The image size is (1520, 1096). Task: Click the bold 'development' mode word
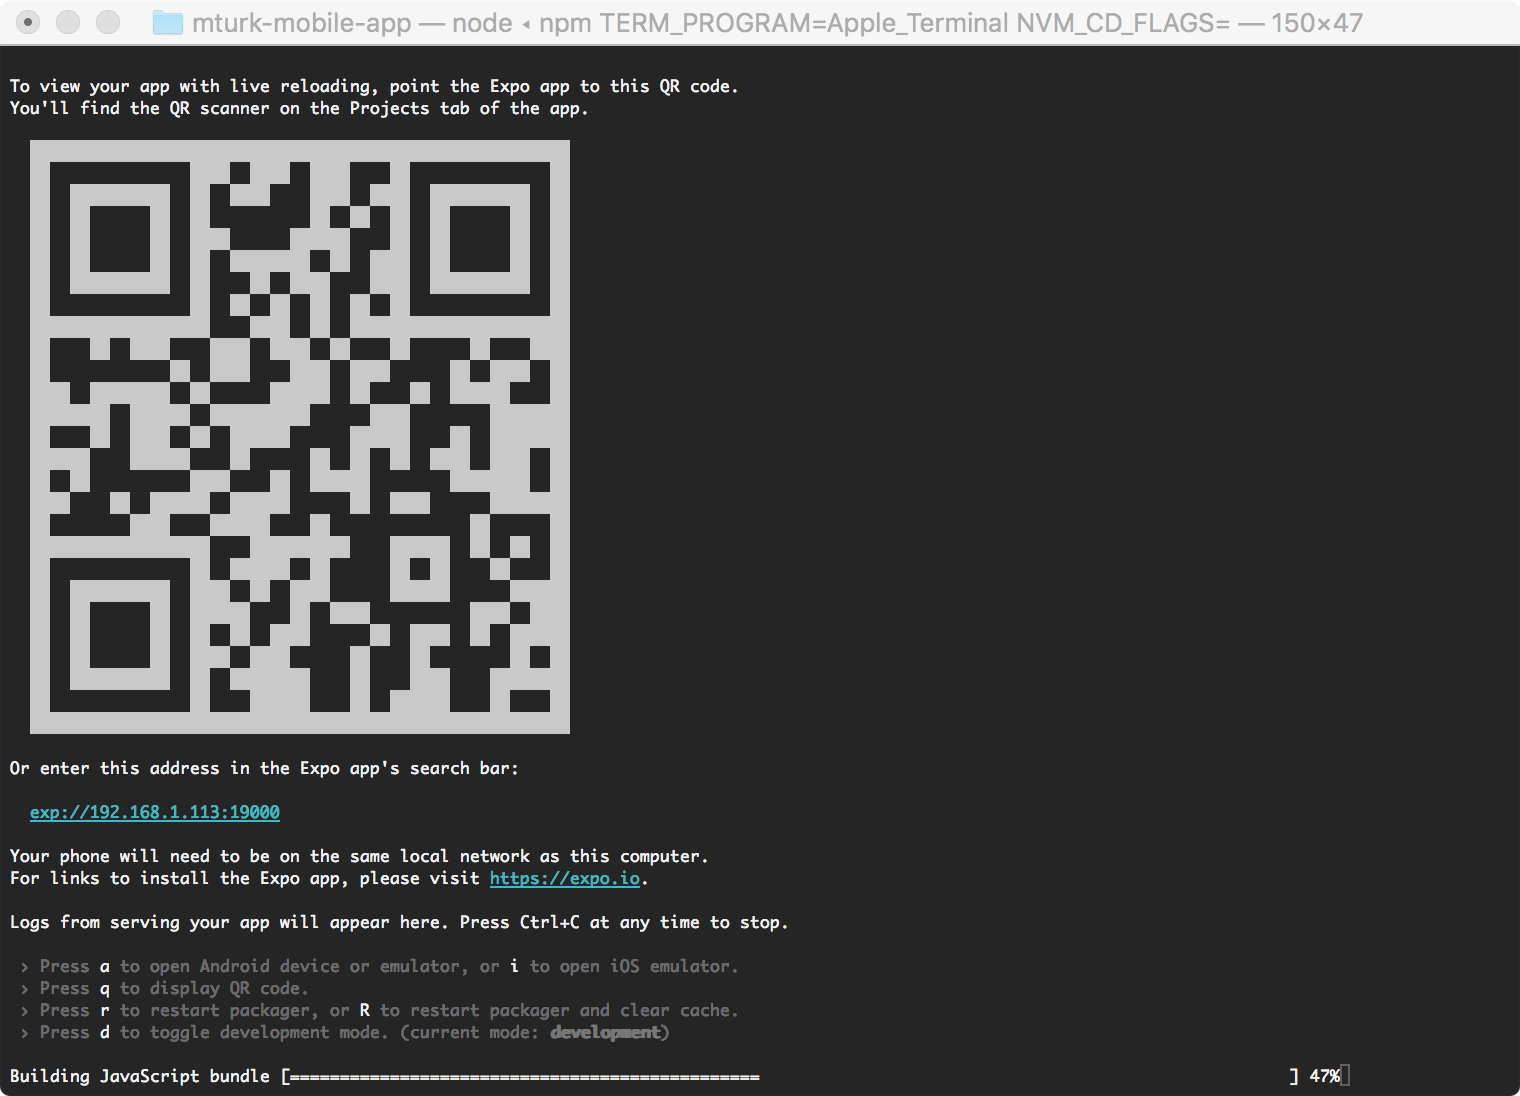pos(605,1032)
